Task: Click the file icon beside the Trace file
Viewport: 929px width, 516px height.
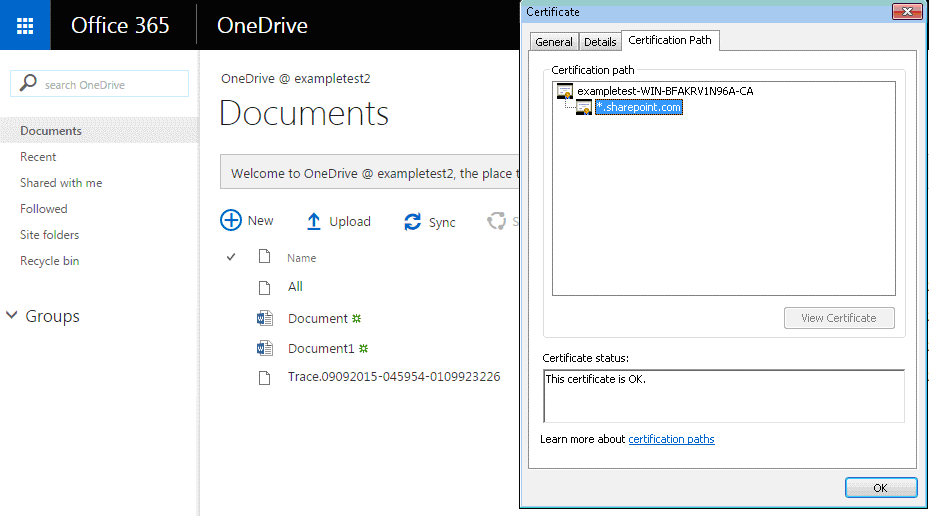Action: pos(264,377)
